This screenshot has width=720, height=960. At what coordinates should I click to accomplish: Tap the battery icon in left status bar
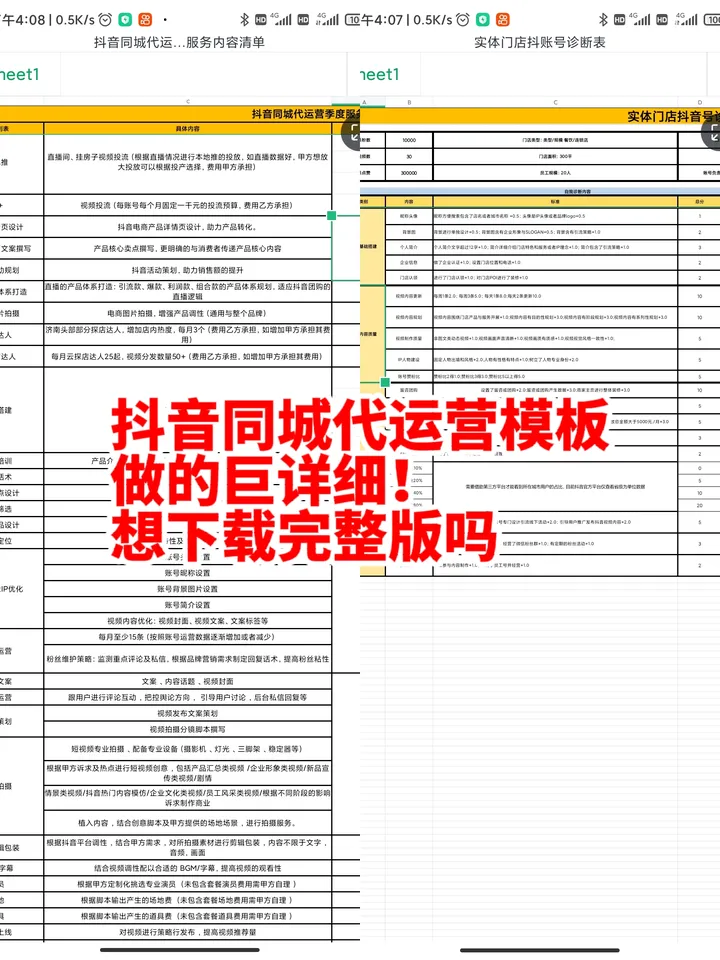(x=353, y=20)
